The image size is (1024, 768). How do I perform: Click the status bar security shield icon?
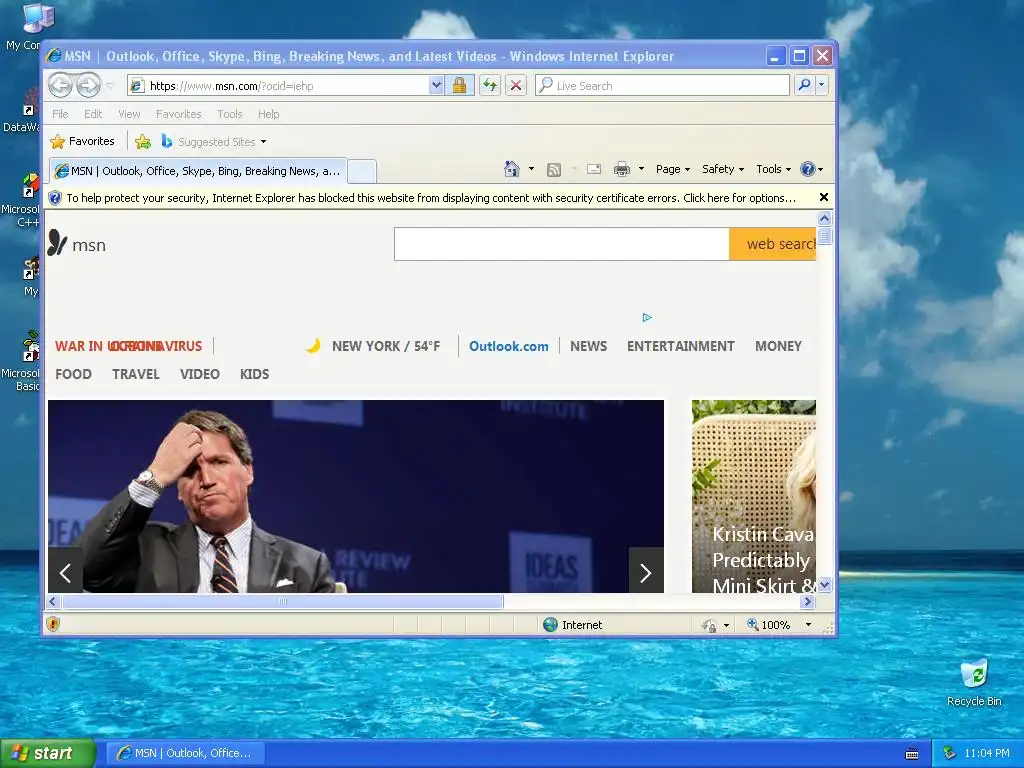53,624
